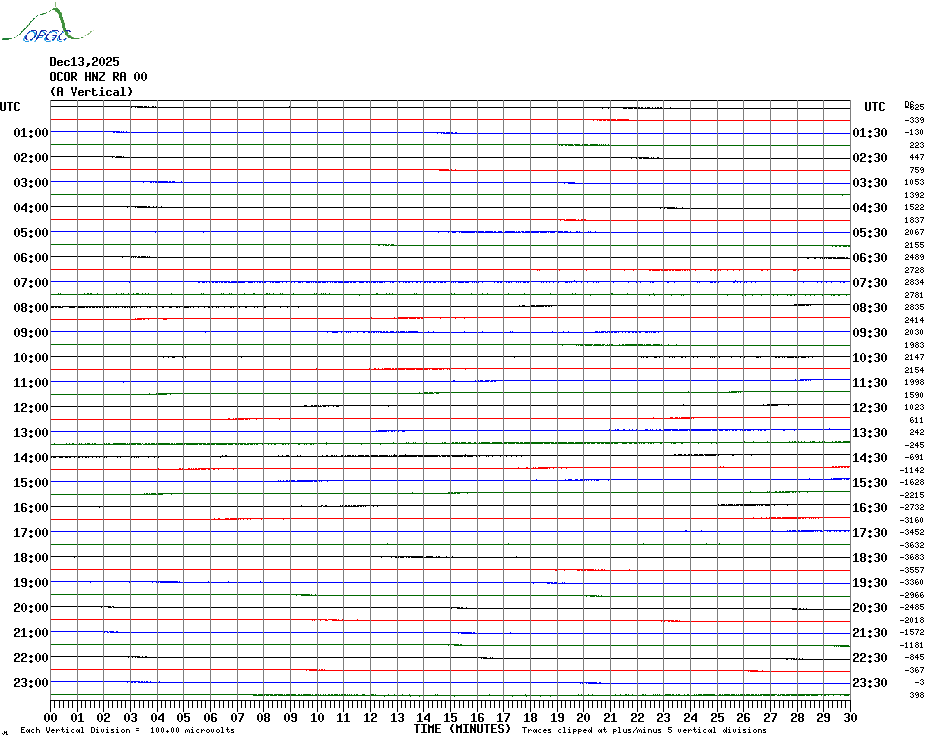Select the offset value -3160

pos(912,520)
